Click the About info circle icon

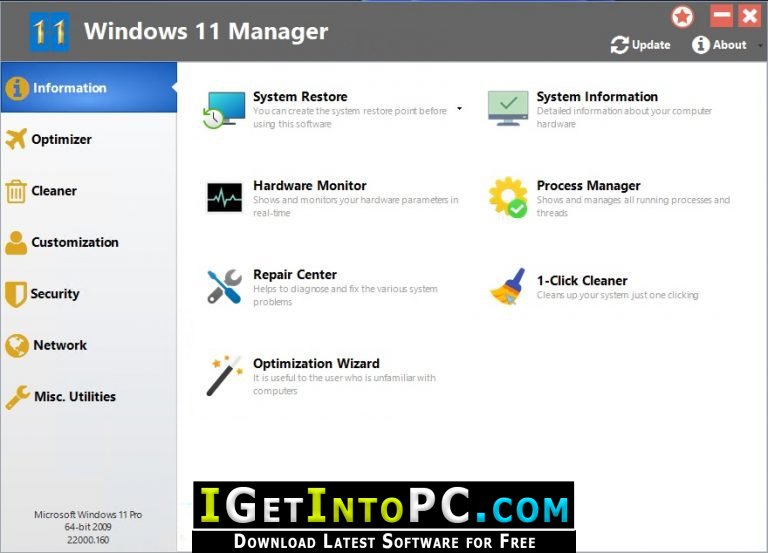pos(700,45)
